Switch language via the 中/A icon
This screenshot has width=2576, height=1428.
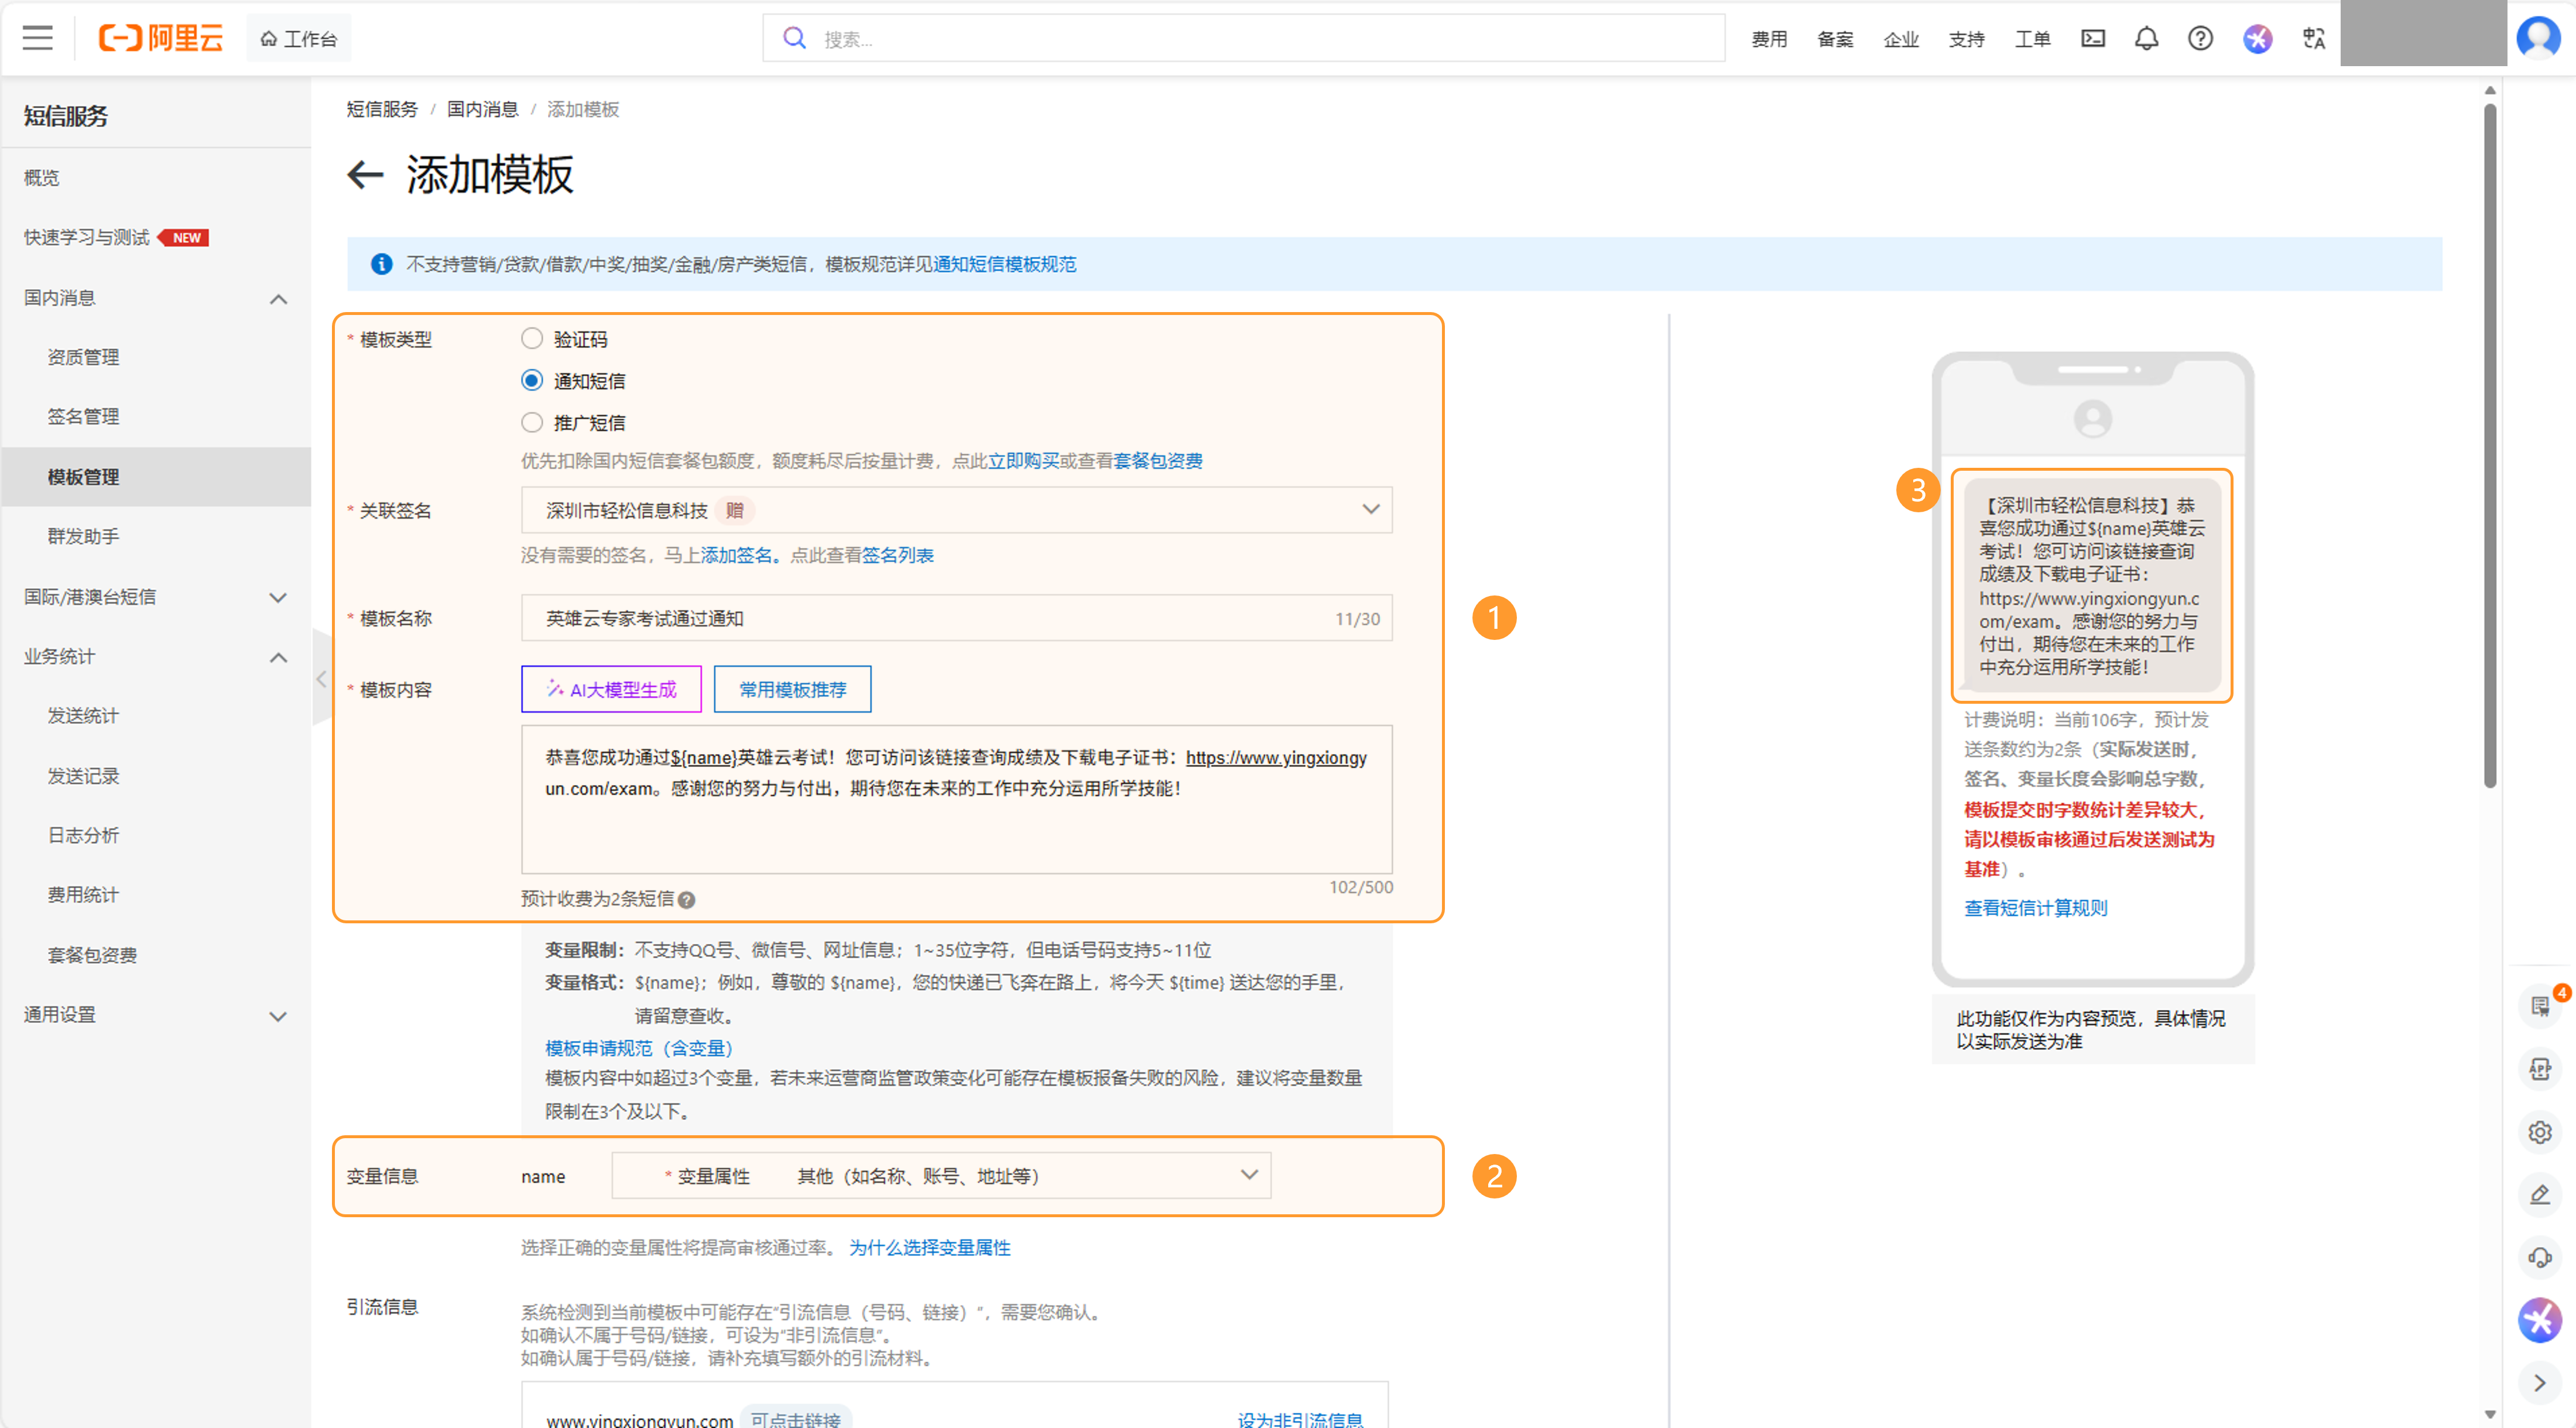pos(2313,38)
